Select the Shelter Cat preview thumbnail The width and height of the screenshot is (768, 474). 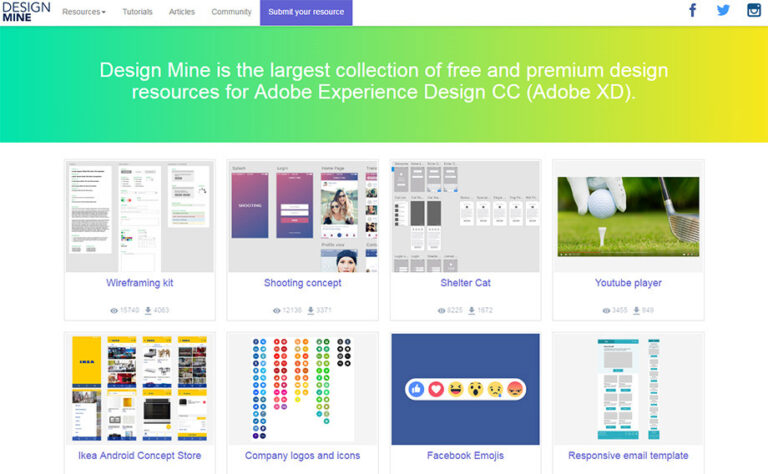click(465, 216)
